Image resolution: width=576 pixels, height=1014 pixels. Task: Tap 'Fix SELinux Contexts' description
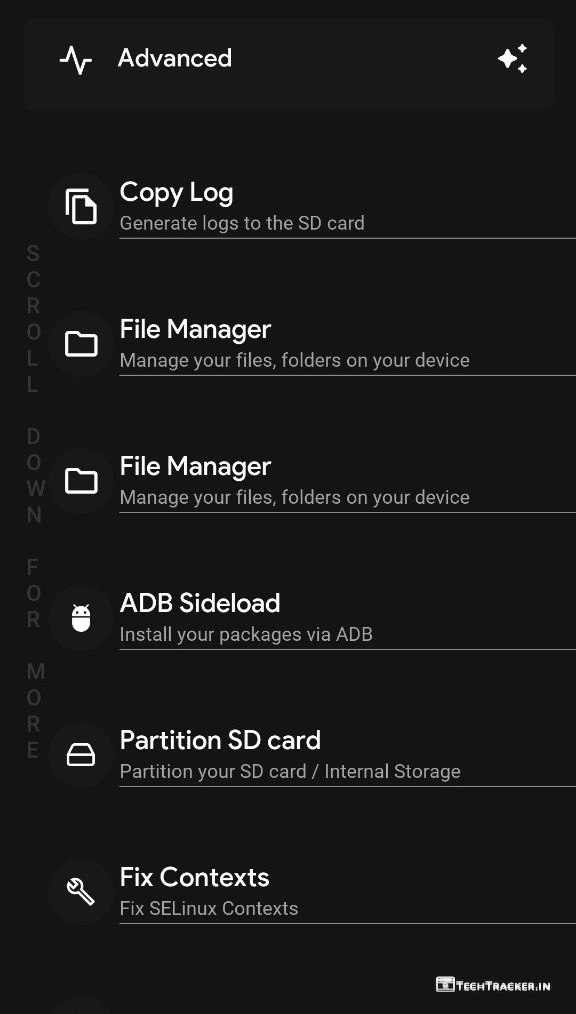point(209,909)
